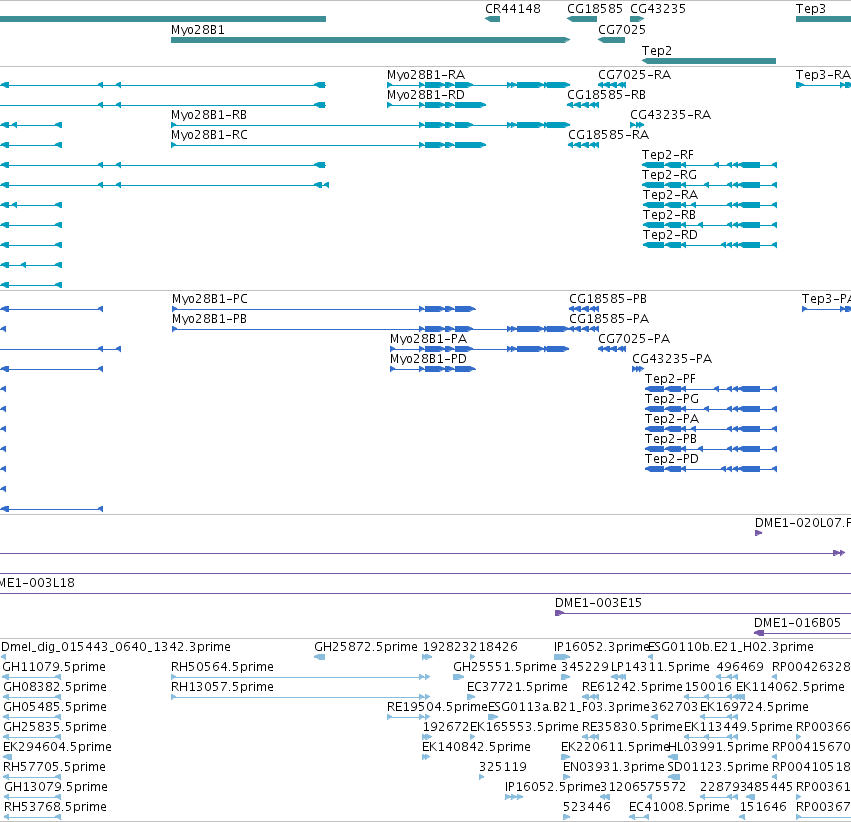Select protein Tep2-PF

tap(711, 389)
